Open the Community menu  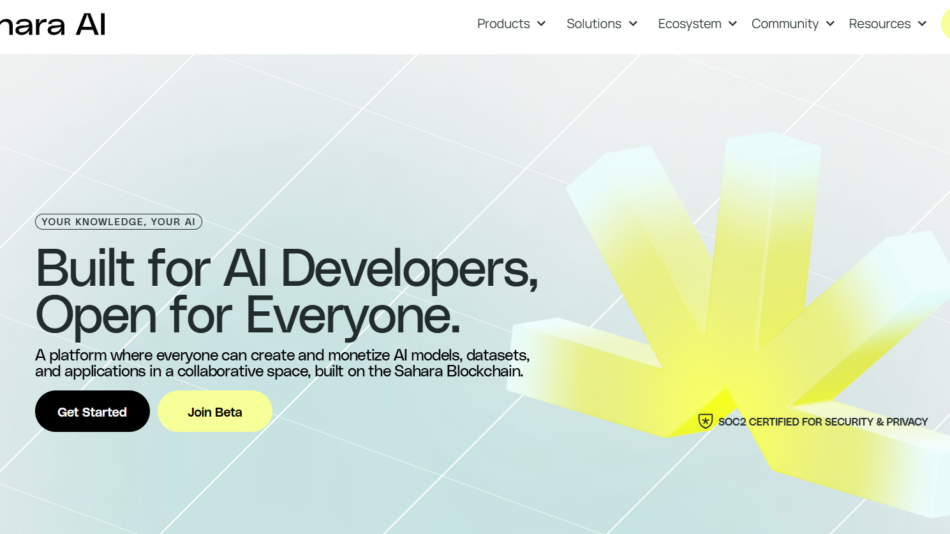785,24
